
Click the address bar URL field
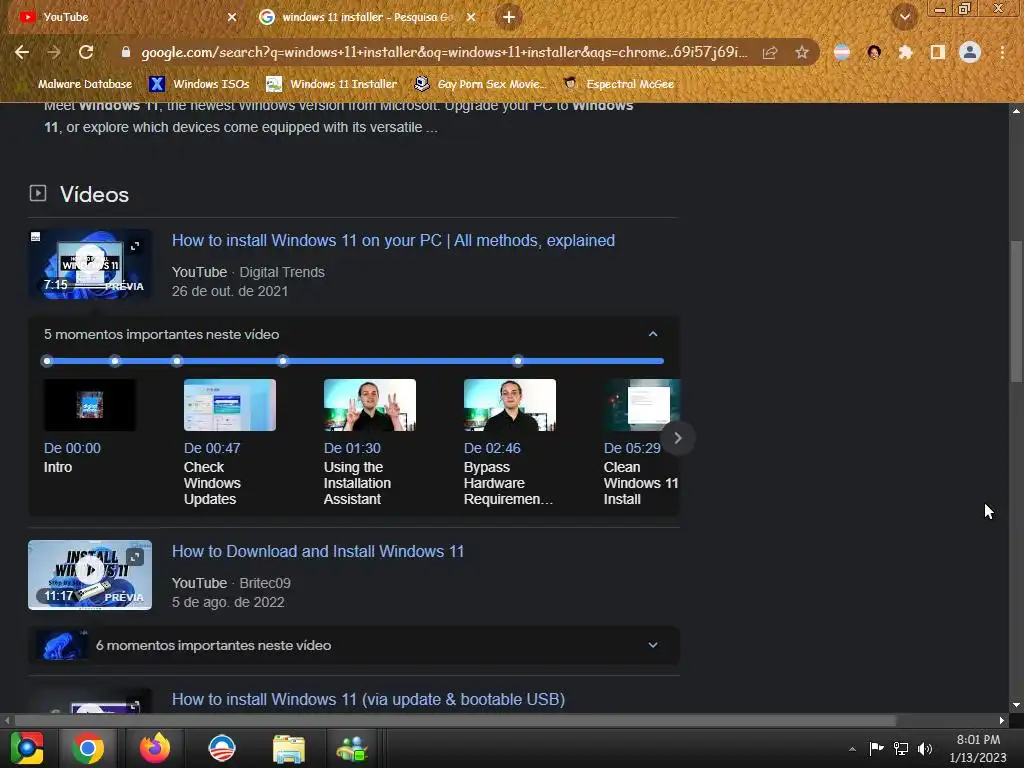click(x=444, y=52)
